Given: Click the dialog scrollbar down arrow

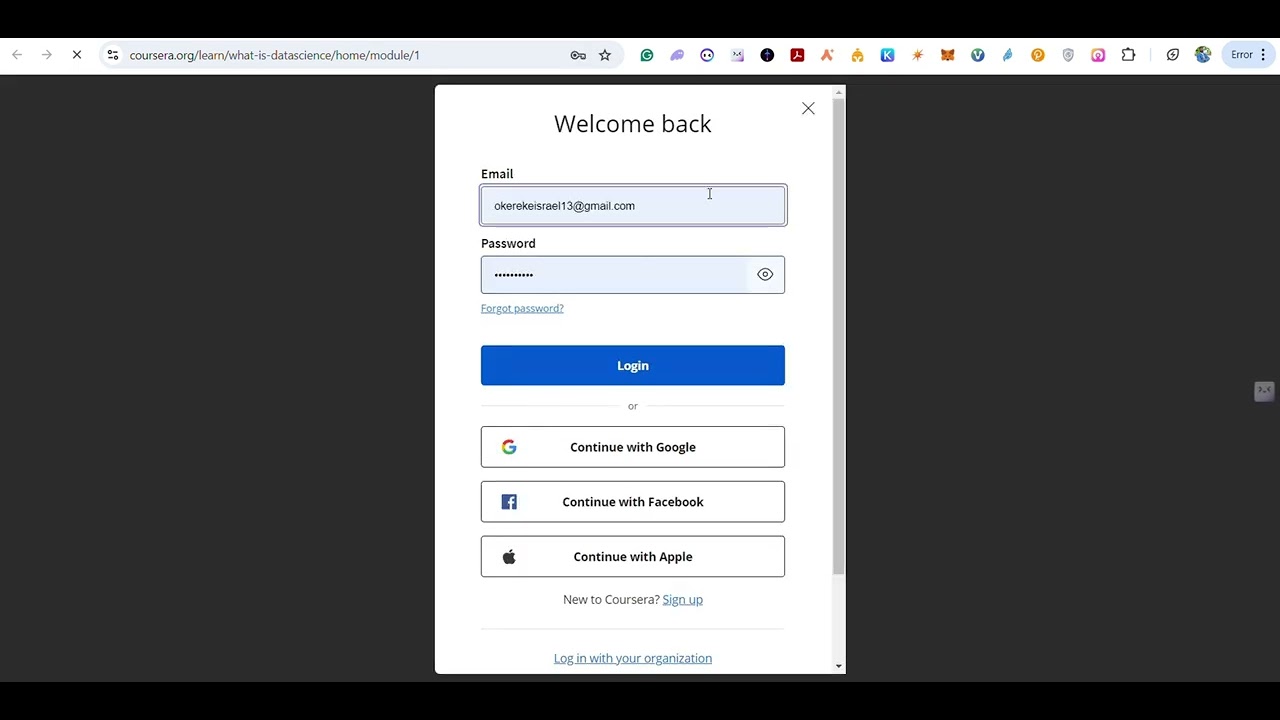Looking at the screenshot, I should [838, 666].
